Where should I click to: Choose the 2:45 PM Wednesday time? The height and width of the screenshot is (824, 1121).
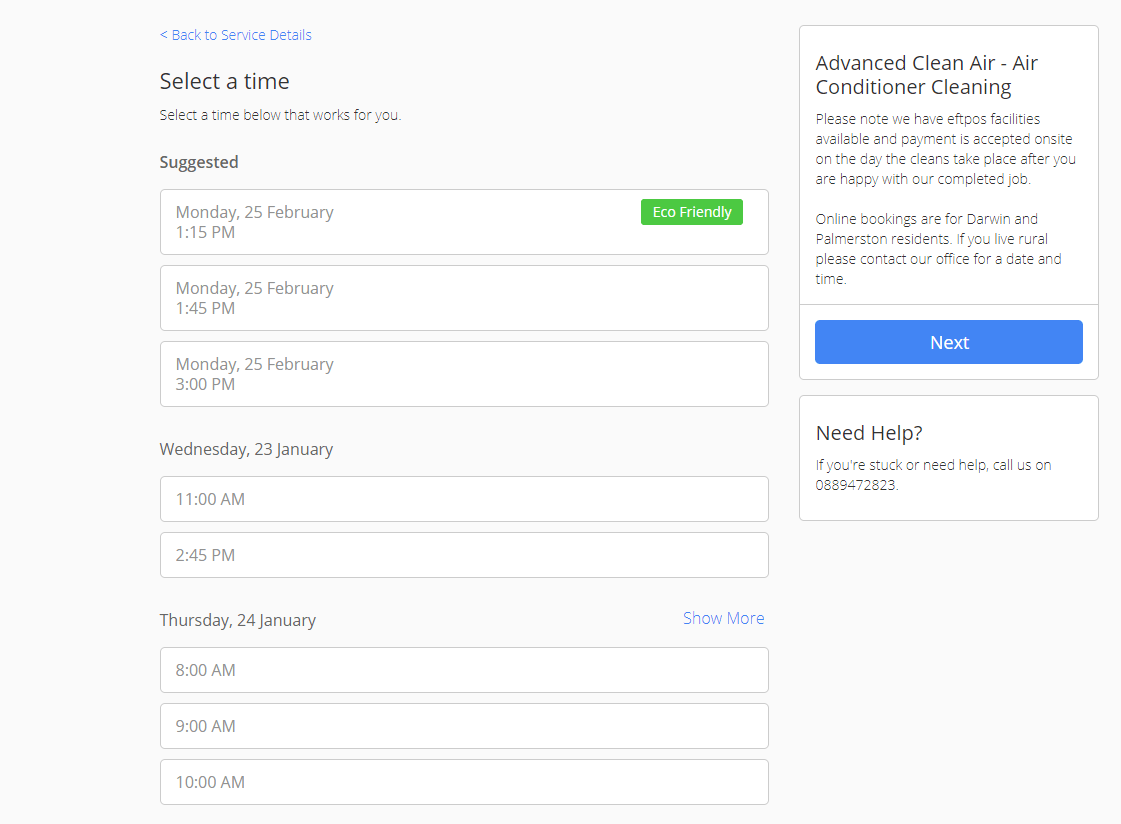(464, 555)
